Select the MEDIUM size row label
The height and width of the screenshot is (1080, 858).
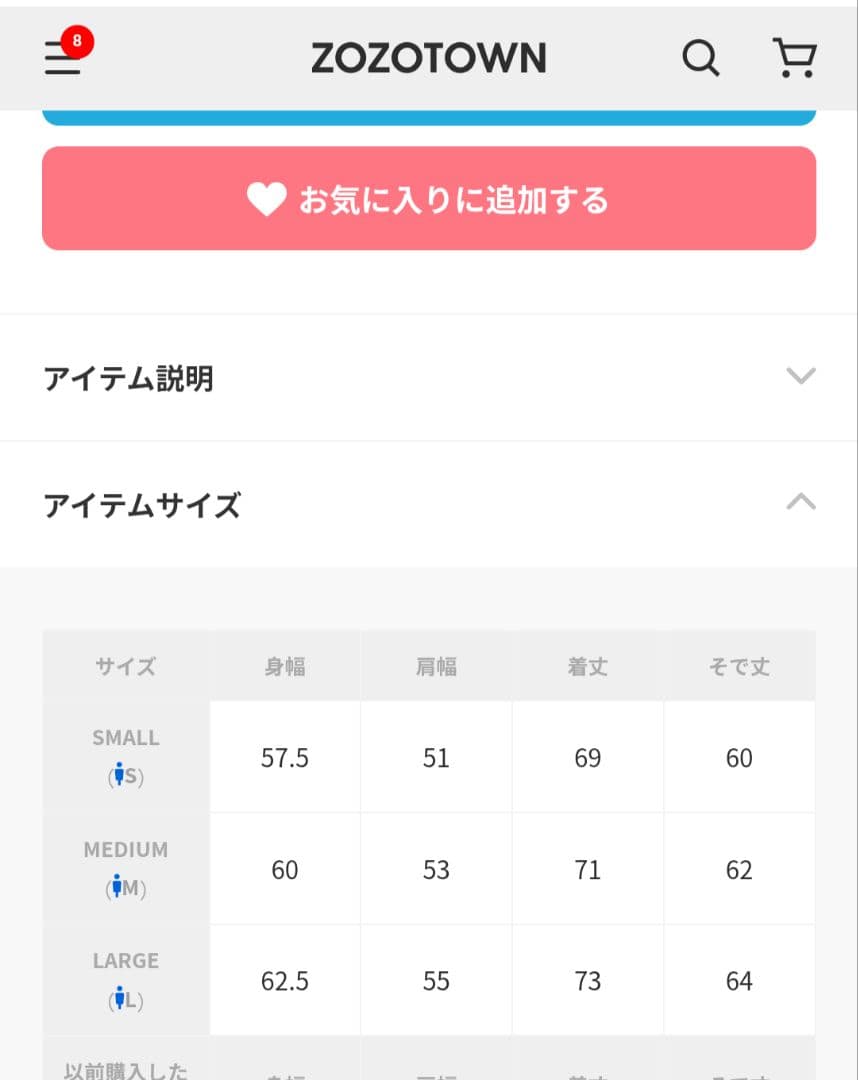pos(126,850)
